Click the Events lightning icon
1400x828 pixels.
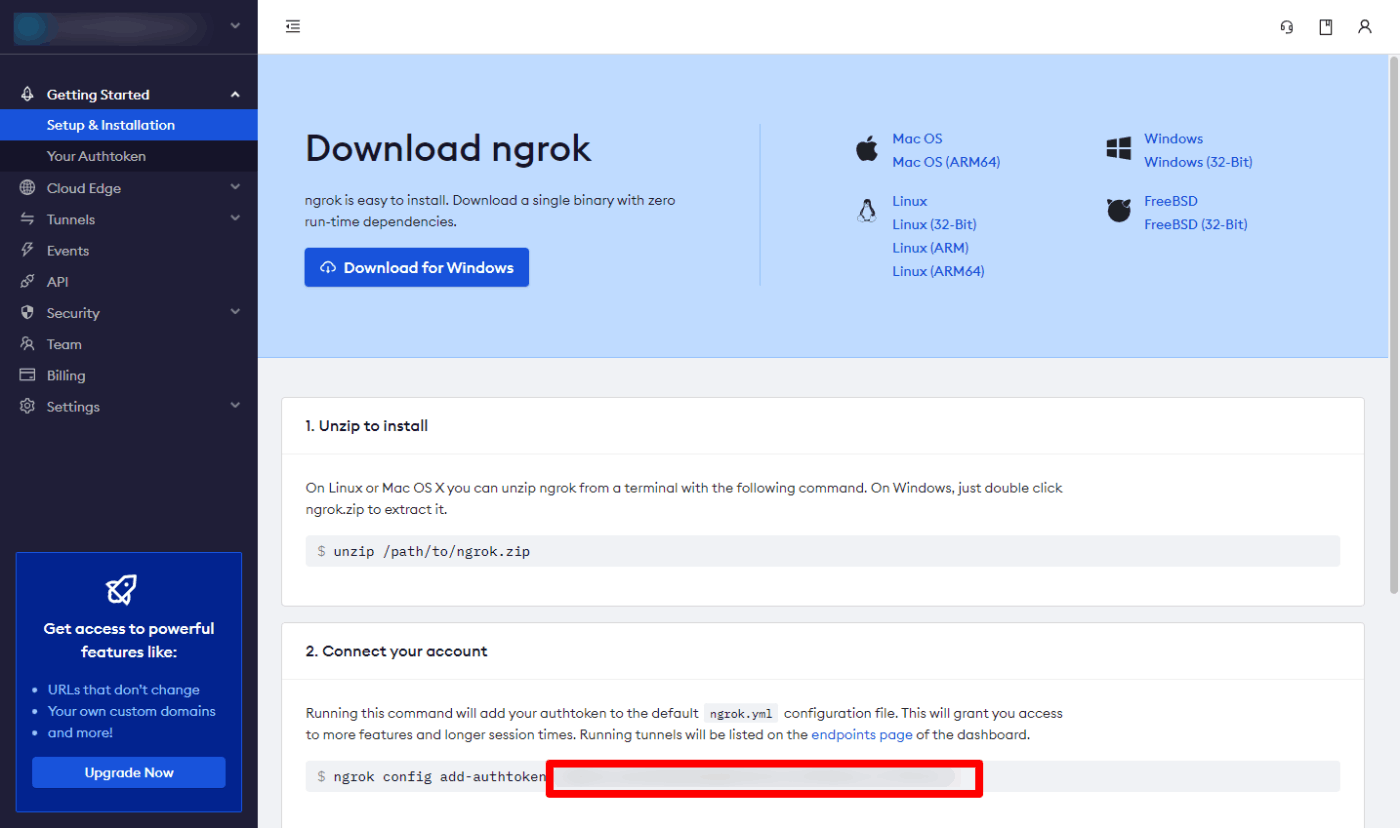click(x=28, y=250)
